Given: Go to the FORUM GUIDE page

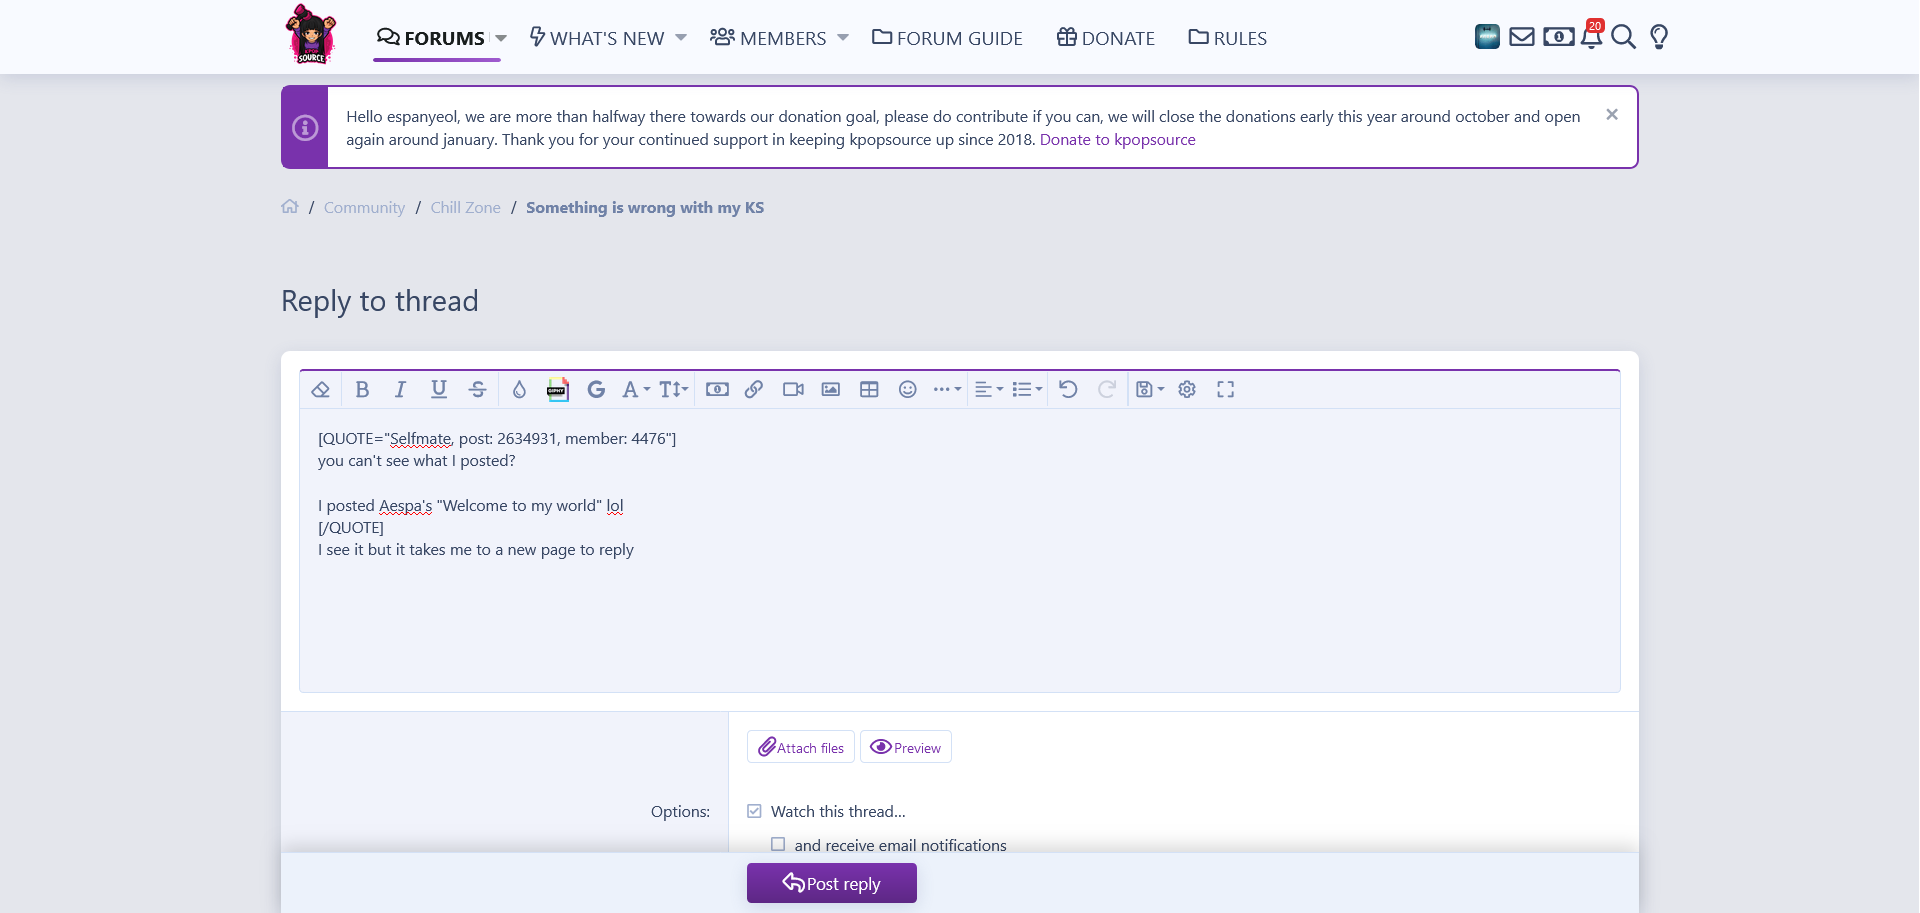Looking at the screenshot, I should [x=947, y=38].
